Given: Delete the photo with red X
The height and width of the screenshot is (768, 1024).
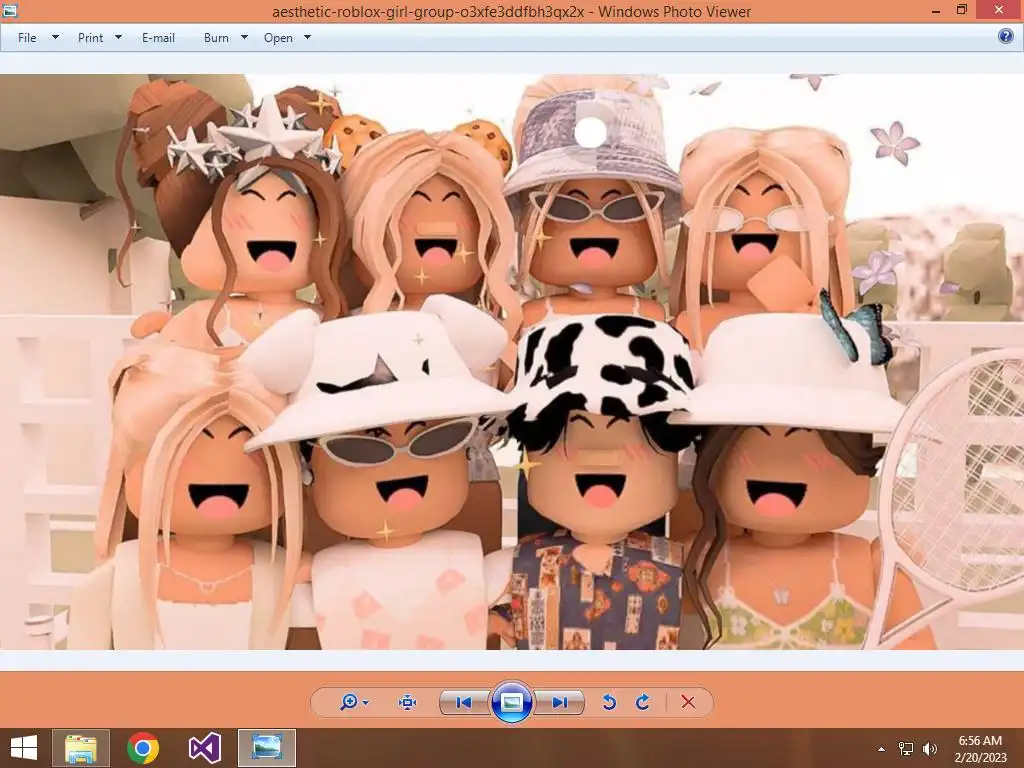Looking at the screenshot, I should tap(688, 702).
